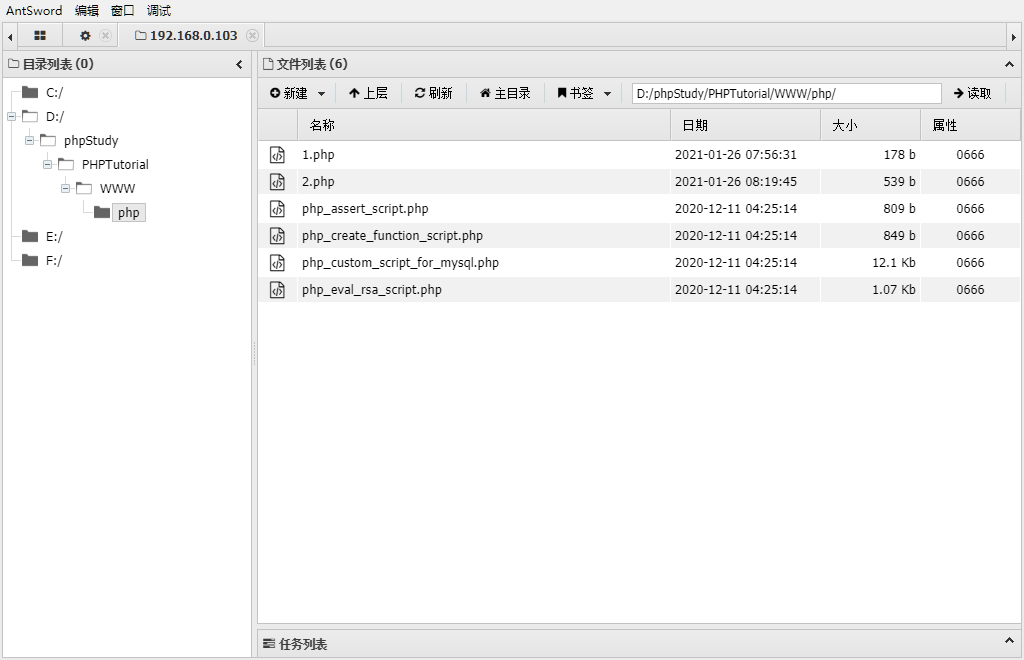Open the 书签 dropdown arrow
The height and width of the screenshot is (660, 1024).
[607, 94]
